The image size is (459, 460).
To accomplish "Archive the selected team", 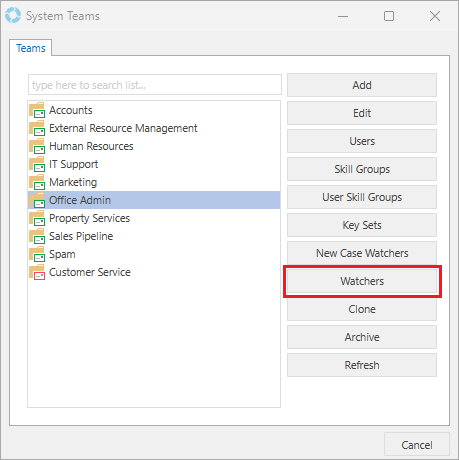I will pos(362,337).
